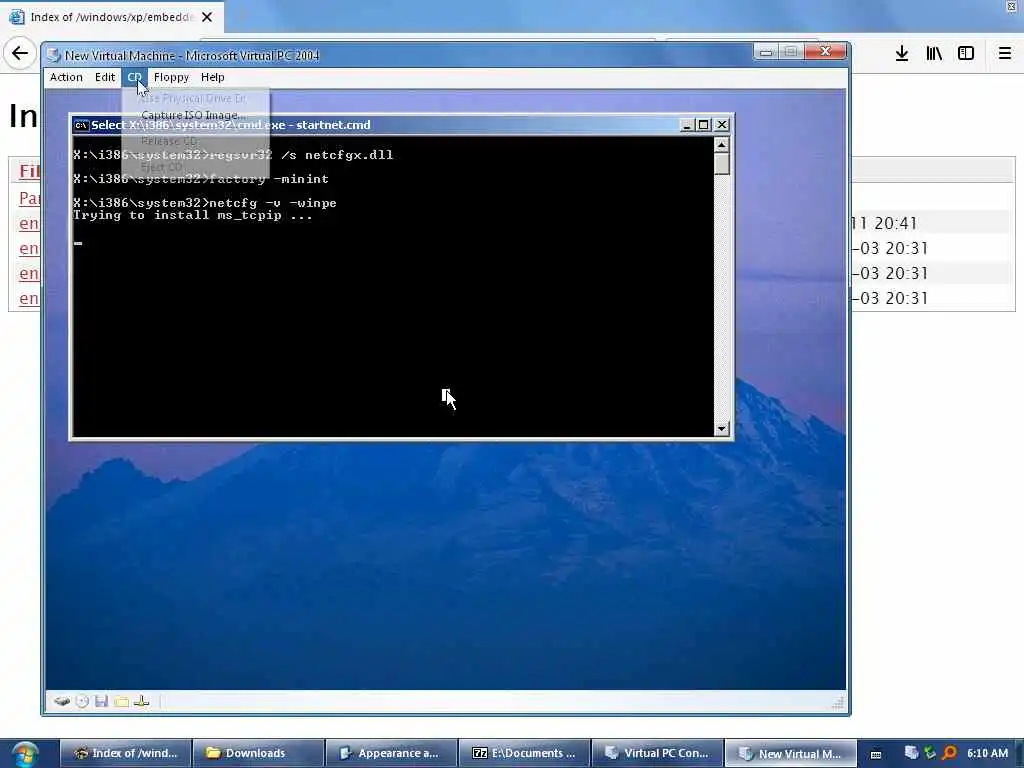Open the Floppy menu in Virtual PC
Screen dimensions: 1024x768
(171, 77)
